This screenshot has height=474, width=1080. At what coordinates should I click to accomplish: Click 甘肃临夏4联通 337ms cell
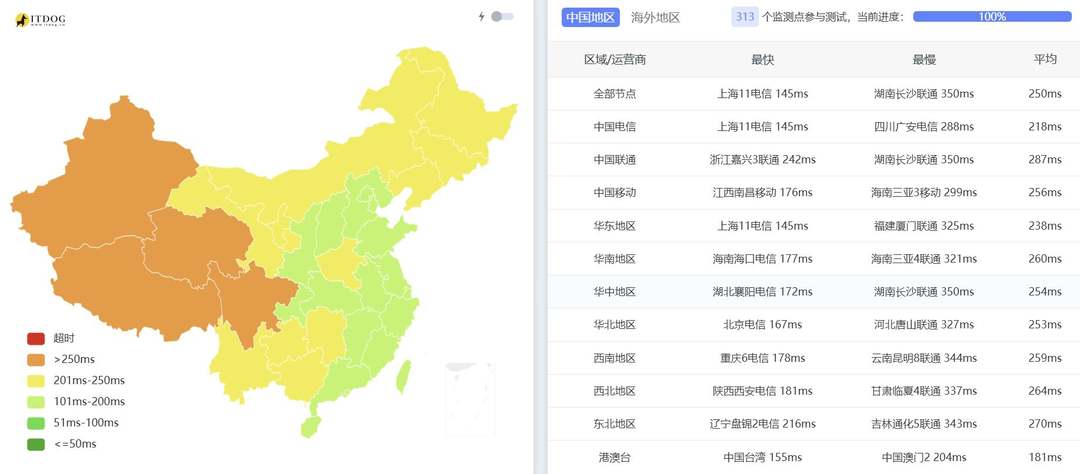coord(924,391)
